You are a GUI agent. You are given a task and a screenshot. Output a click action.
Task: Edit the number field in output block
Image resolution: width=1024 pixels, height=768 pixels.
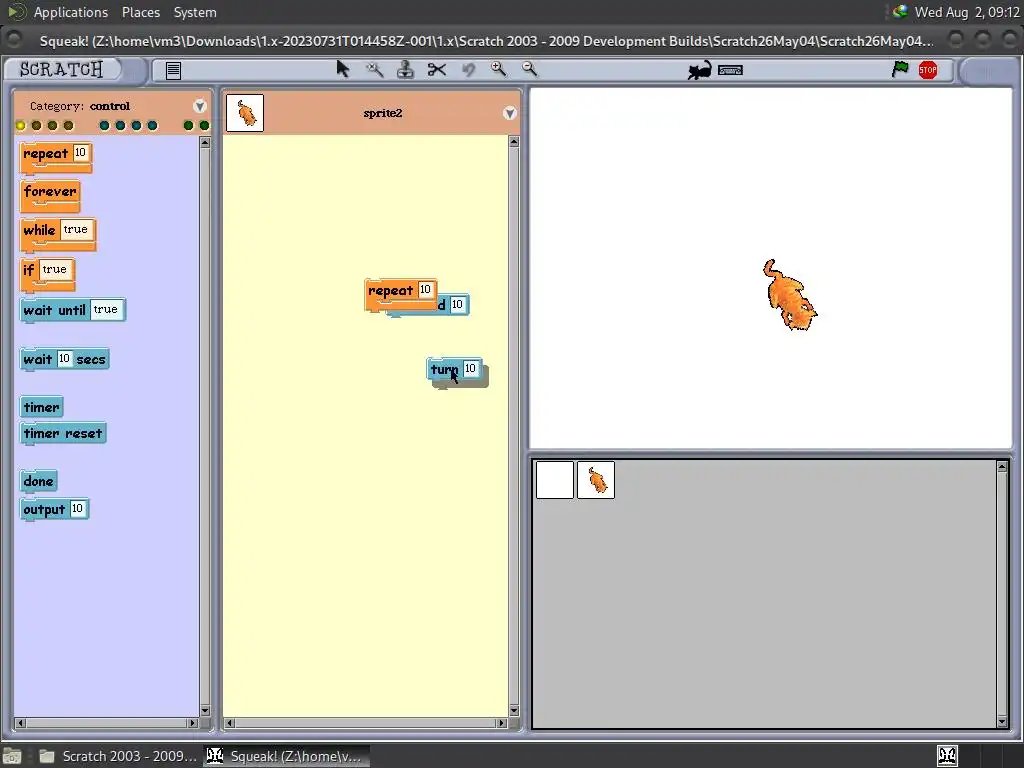pos(77,509)
